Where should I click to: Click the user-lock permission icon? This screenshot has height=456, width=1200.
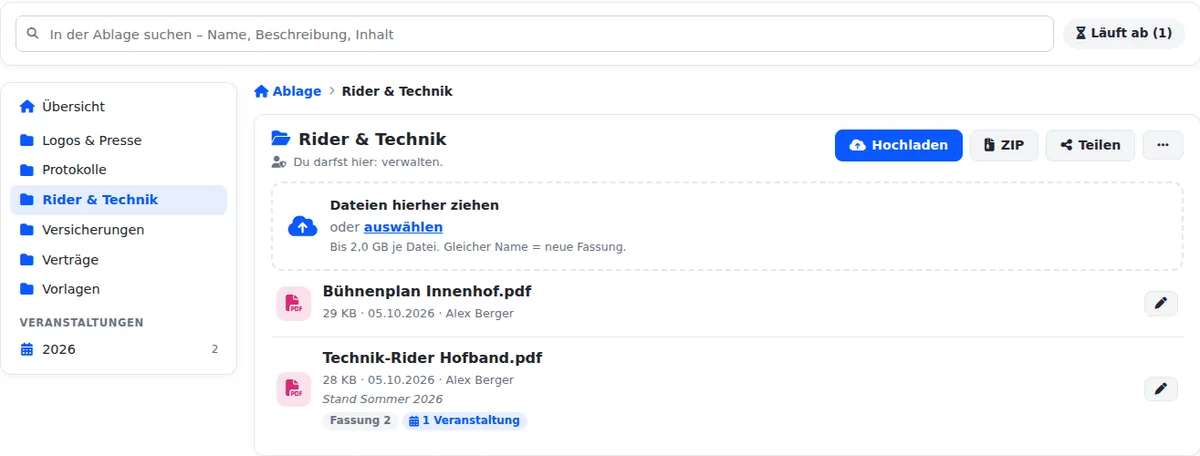[x=279, y=162]
